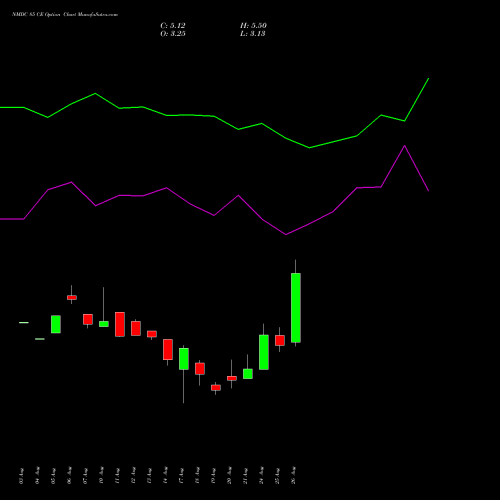Click the red candlestick for 25 Aug

tap(280, 340)
